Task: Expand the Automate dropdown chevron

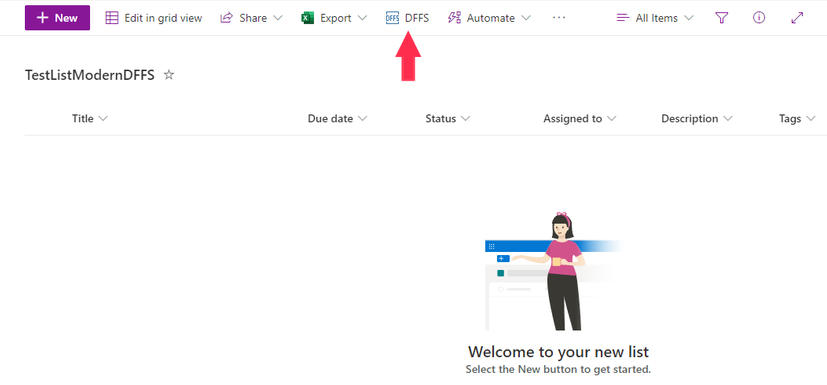Action: click(x=526, y=18)
